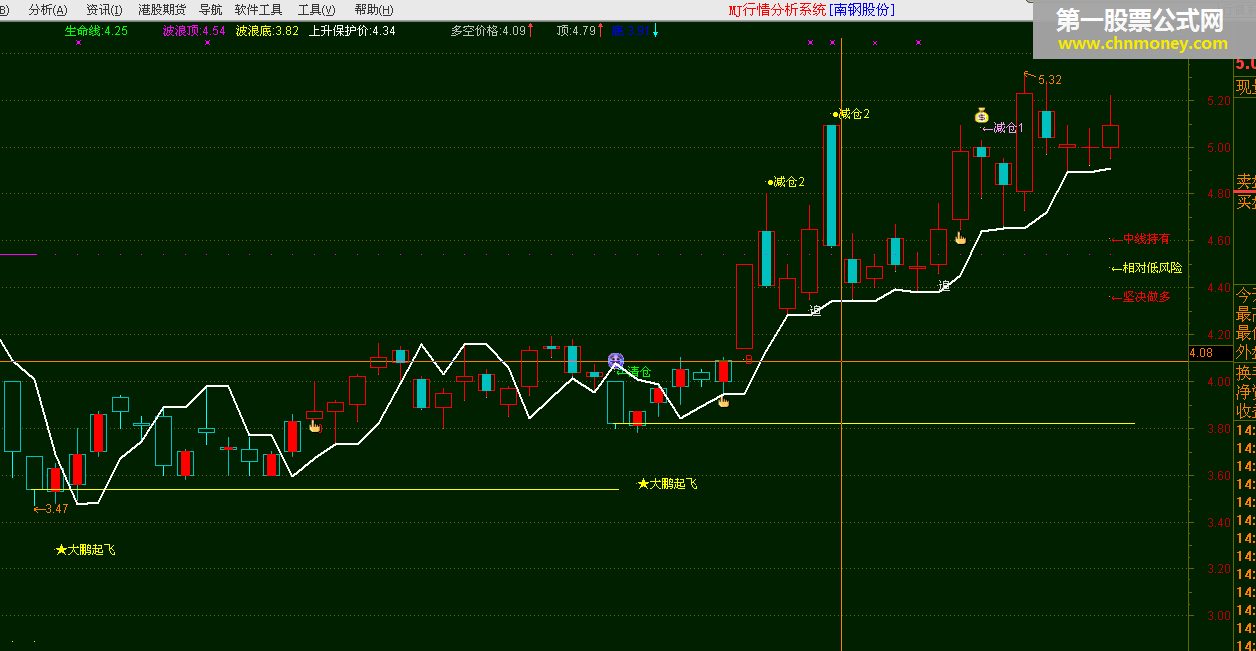Click the 5.00 price axis label
Image resolution: width=1256 pixels, height=651 pixels.
click(x=1218, y=148)
